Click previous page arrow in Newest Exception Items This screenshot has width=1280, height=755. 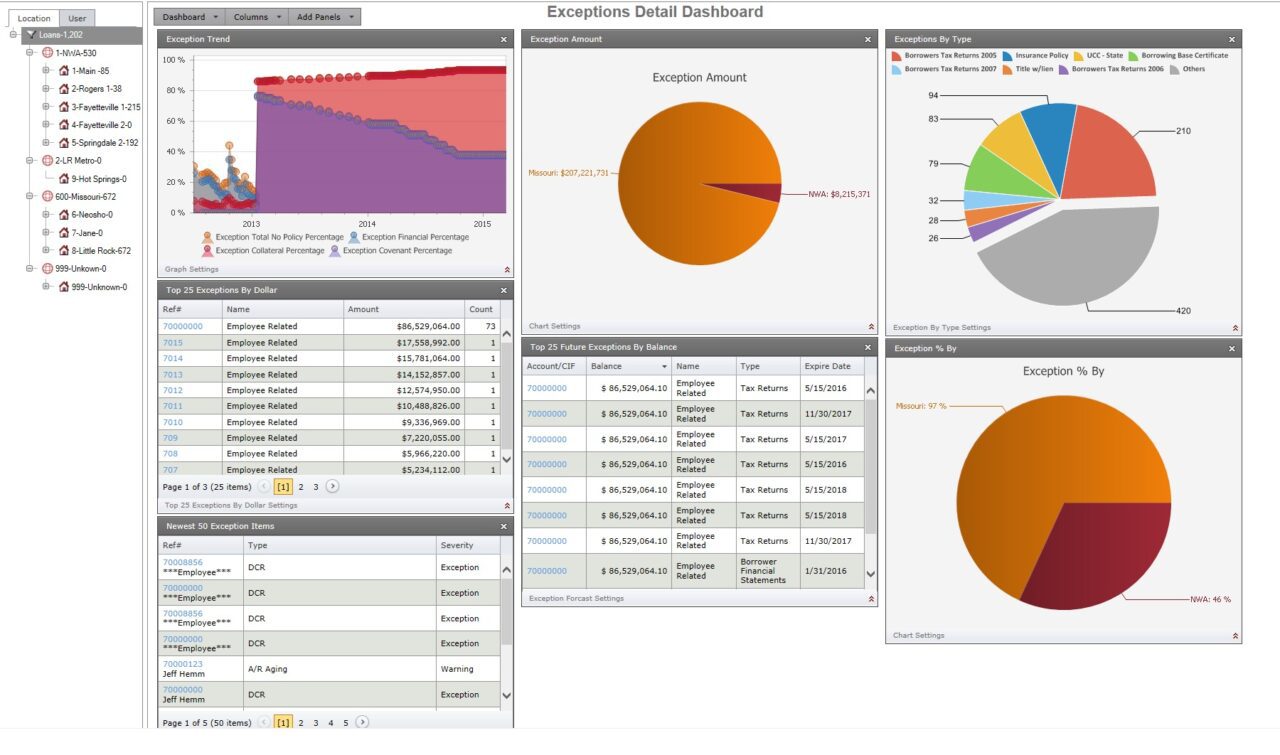pyautogui.click(x=264, y=722)
